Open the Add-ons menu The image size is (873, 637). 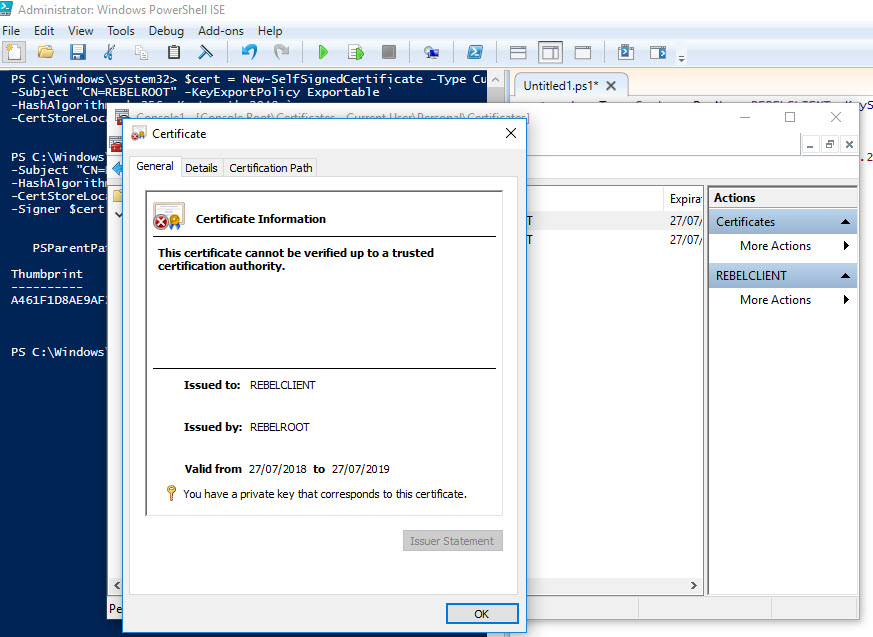coord(220,31)
